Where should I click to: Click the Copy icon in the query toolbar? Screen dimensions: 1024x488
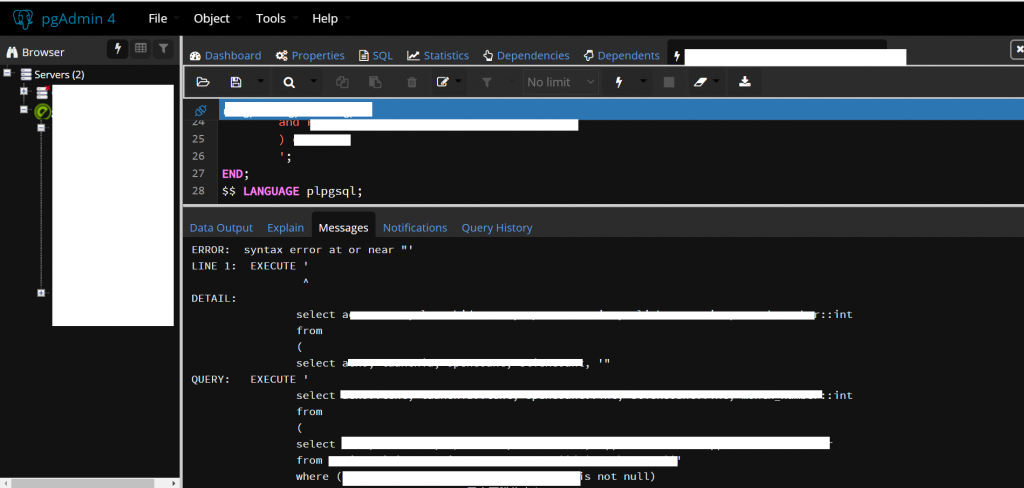[x=342, y=82]
